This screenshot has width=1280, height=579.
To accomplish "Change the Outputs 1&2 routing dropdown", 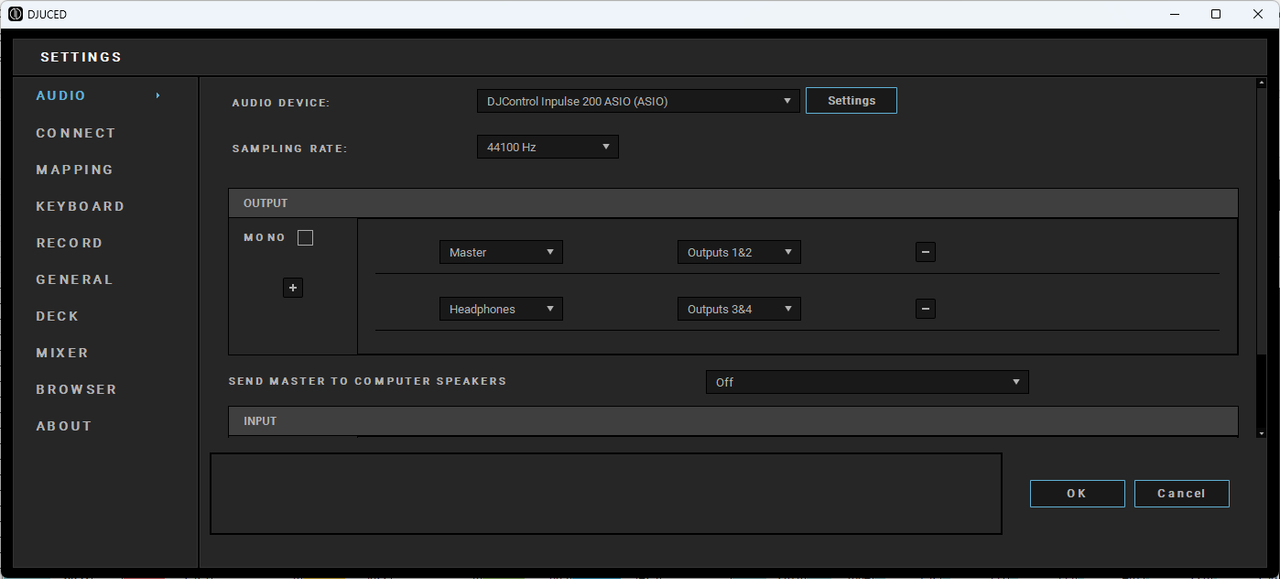I will (x=739, y=252).
